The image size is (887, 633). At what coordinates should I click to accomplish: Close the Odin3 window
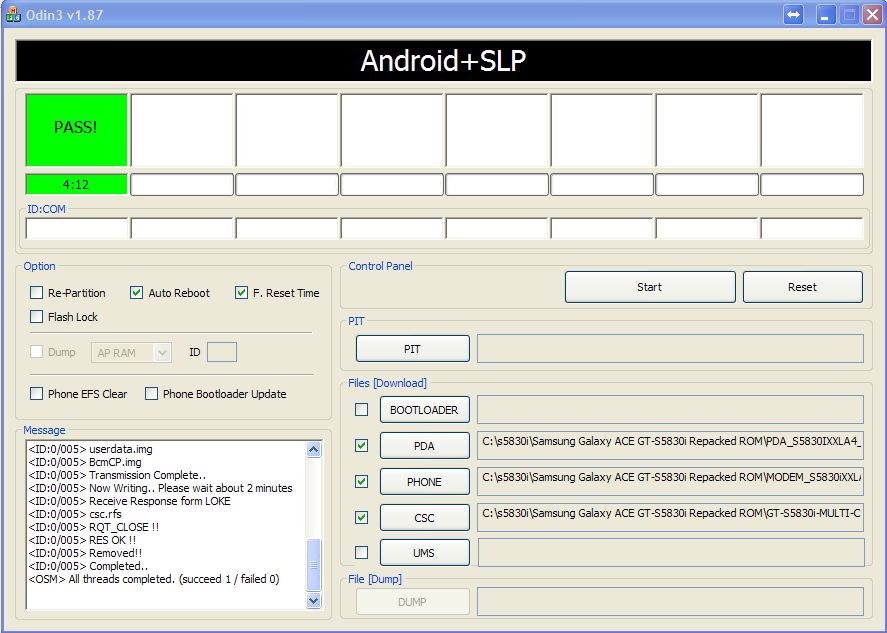pyautogui.click(x=872, y=15)
